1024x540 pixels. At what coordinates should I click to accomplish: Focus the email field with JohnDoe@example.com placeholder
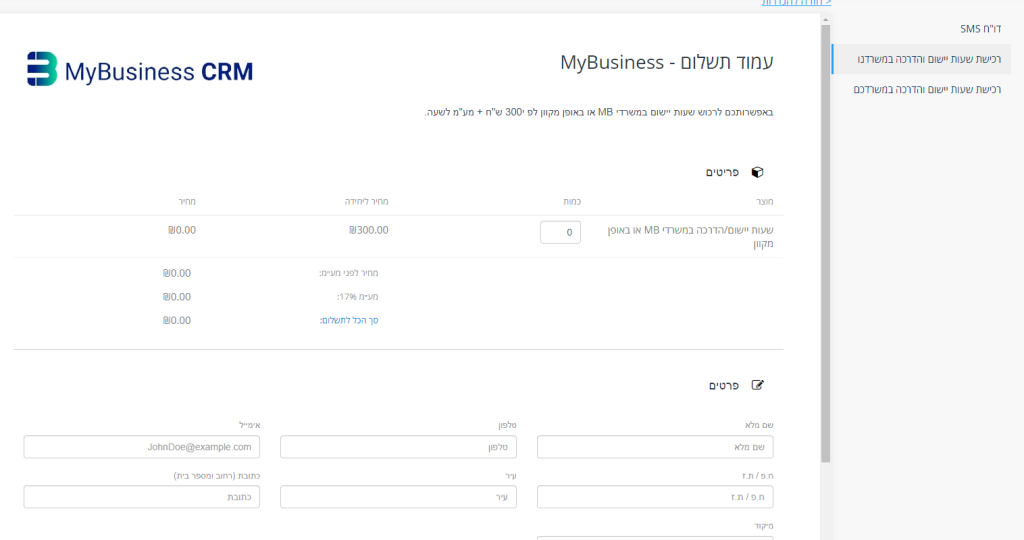click(x=142, y=447)
